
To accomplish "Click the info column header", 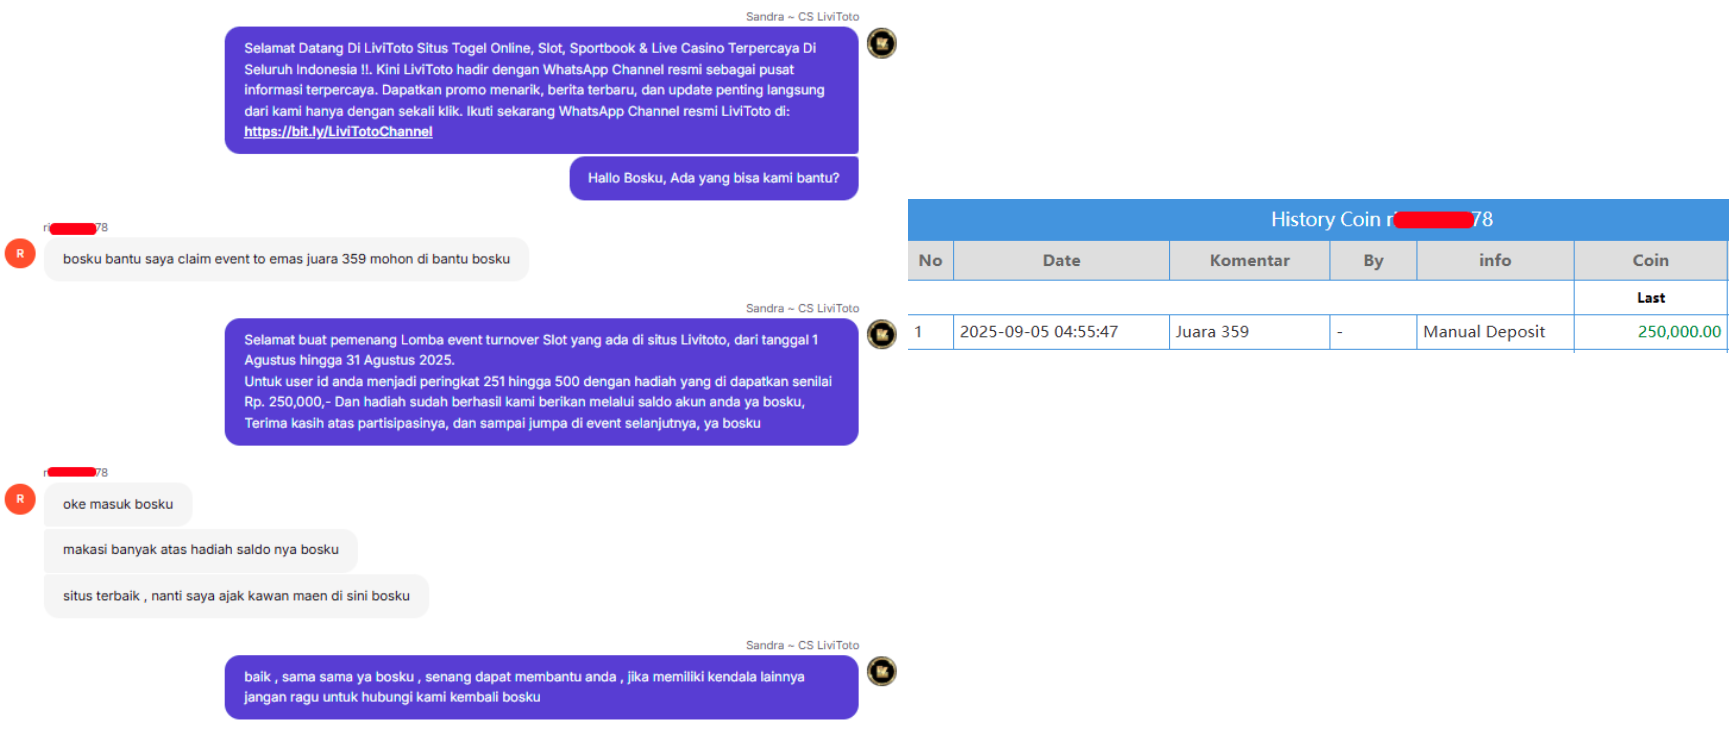I will pyautogui.click(x=1495, y=260).
